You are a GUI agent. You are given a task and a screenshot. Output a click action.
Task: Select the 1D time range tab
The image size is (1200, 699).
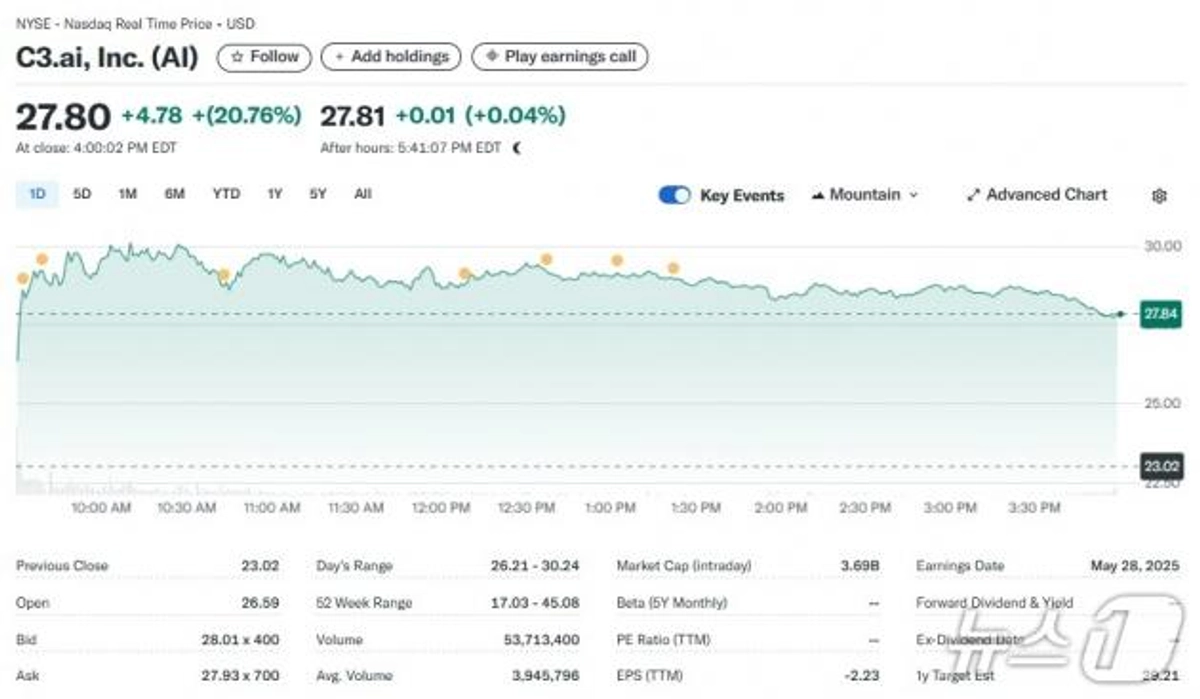click(37, 194)
